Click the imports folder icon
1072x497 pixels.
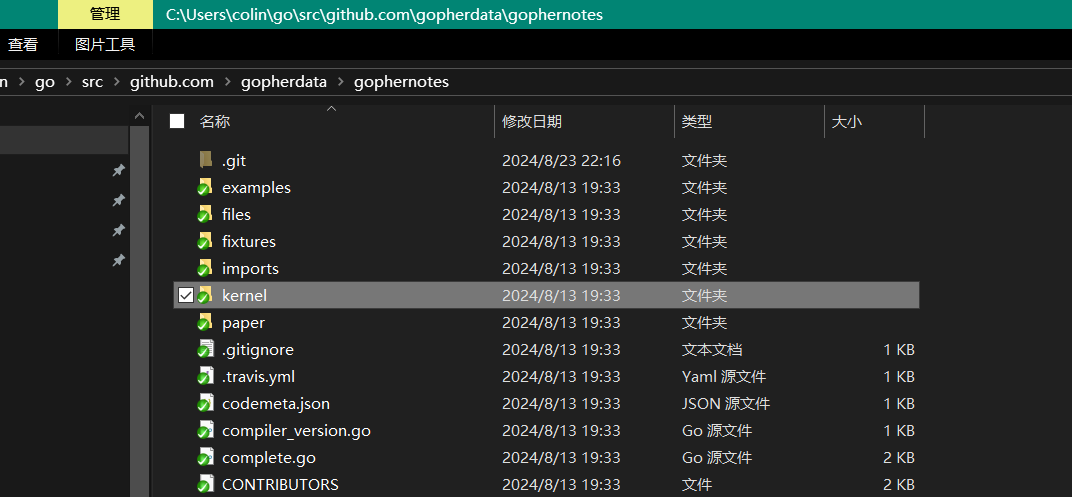click(205, 268)
